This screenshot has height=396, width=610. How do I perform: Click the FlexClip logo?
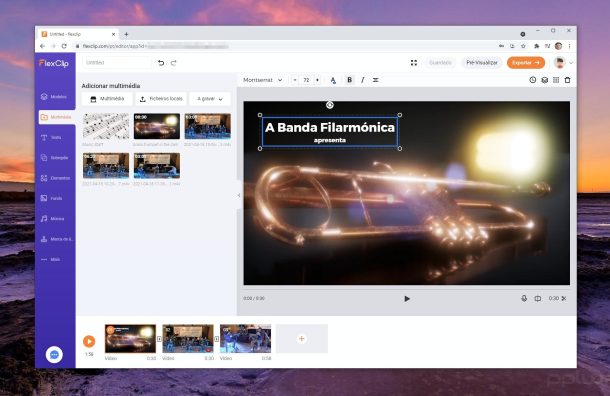[x=54, y=63]
